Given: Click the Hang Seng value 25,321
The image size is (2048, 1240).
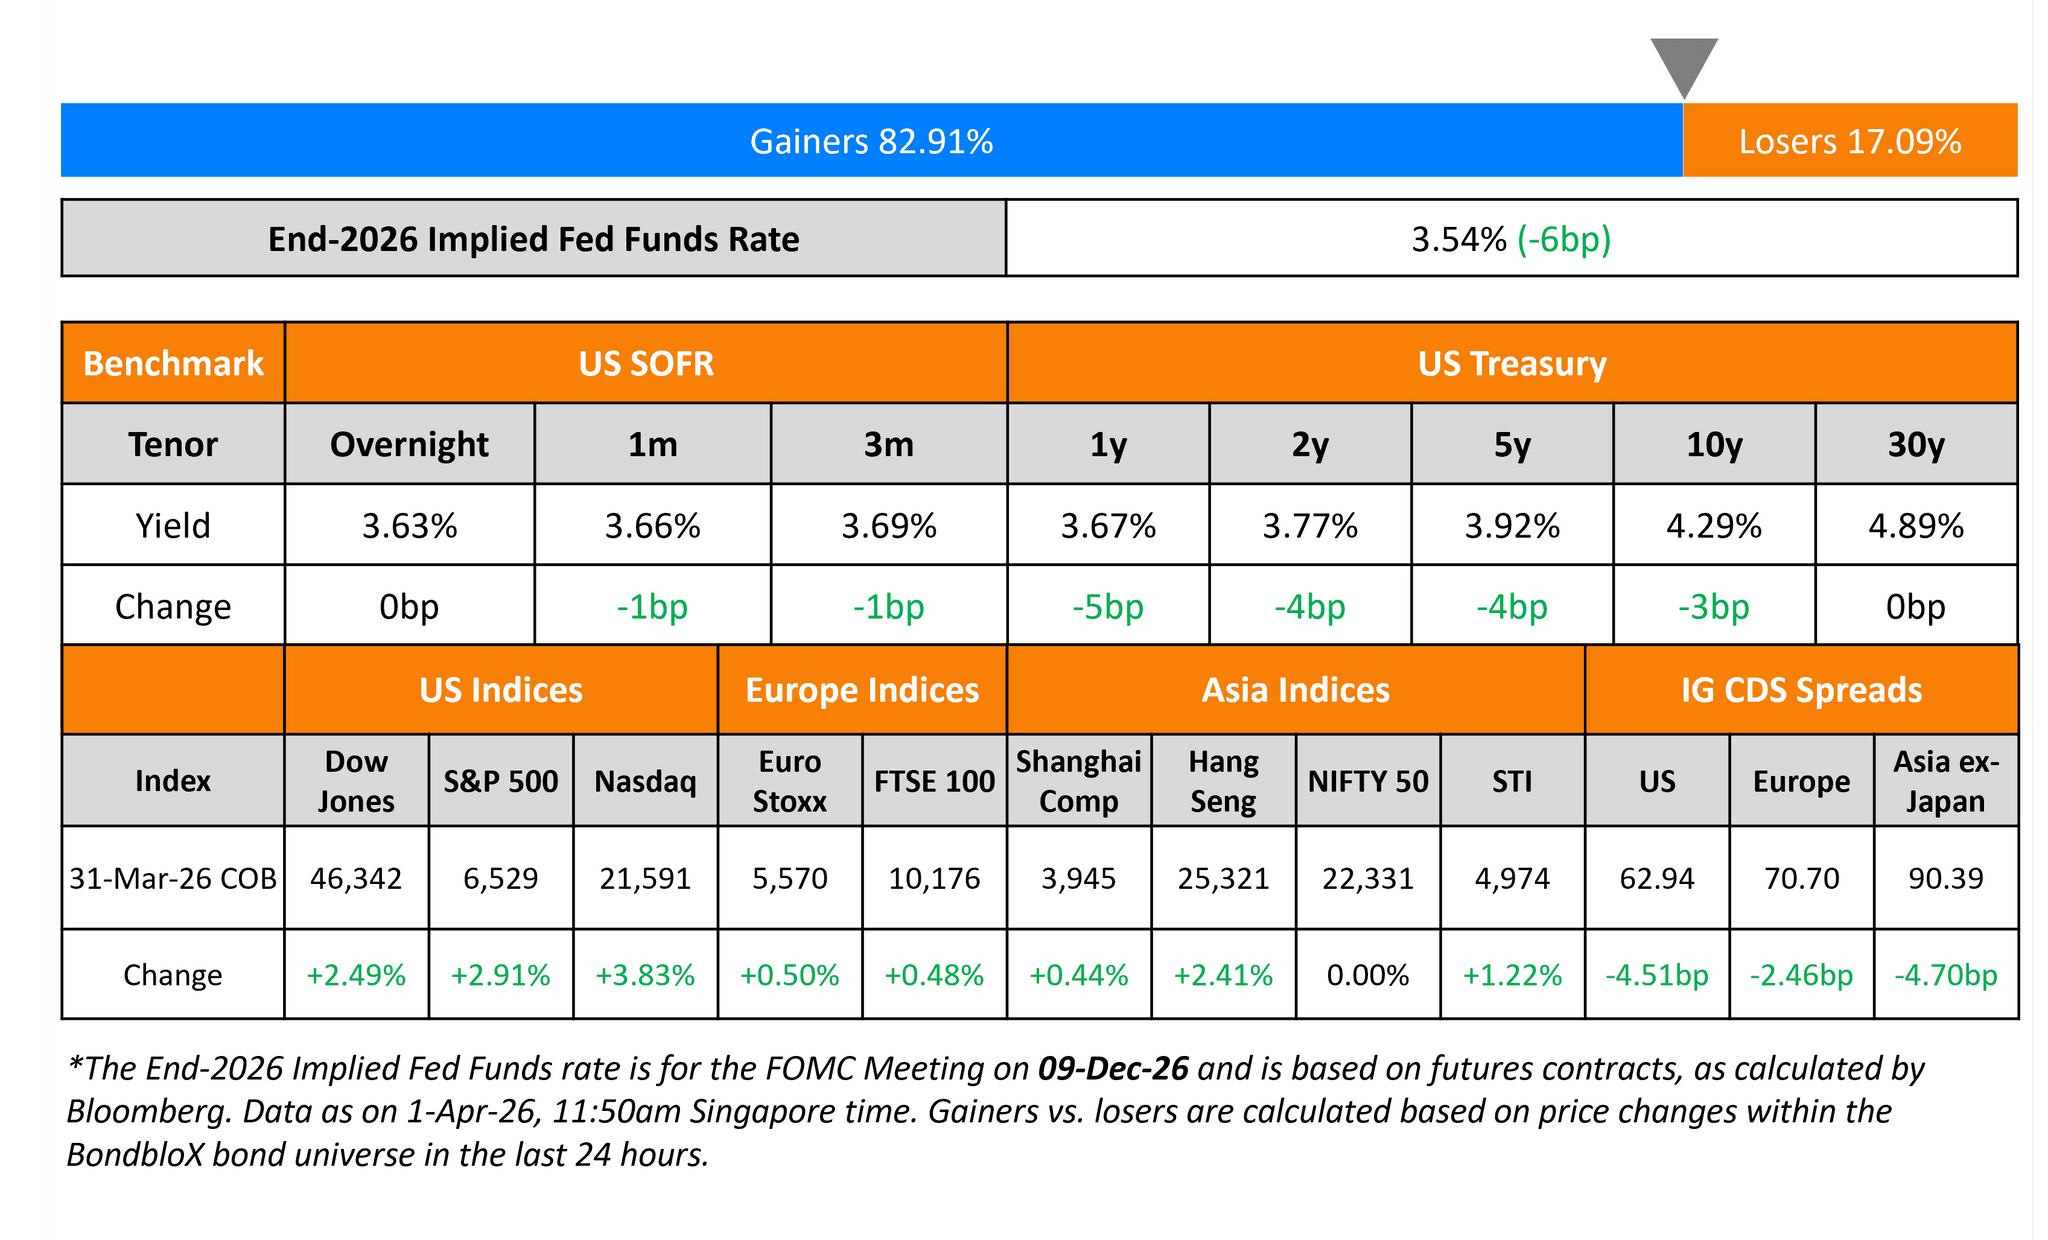Looking at the screenshot, I should (x=1223, y=879).
